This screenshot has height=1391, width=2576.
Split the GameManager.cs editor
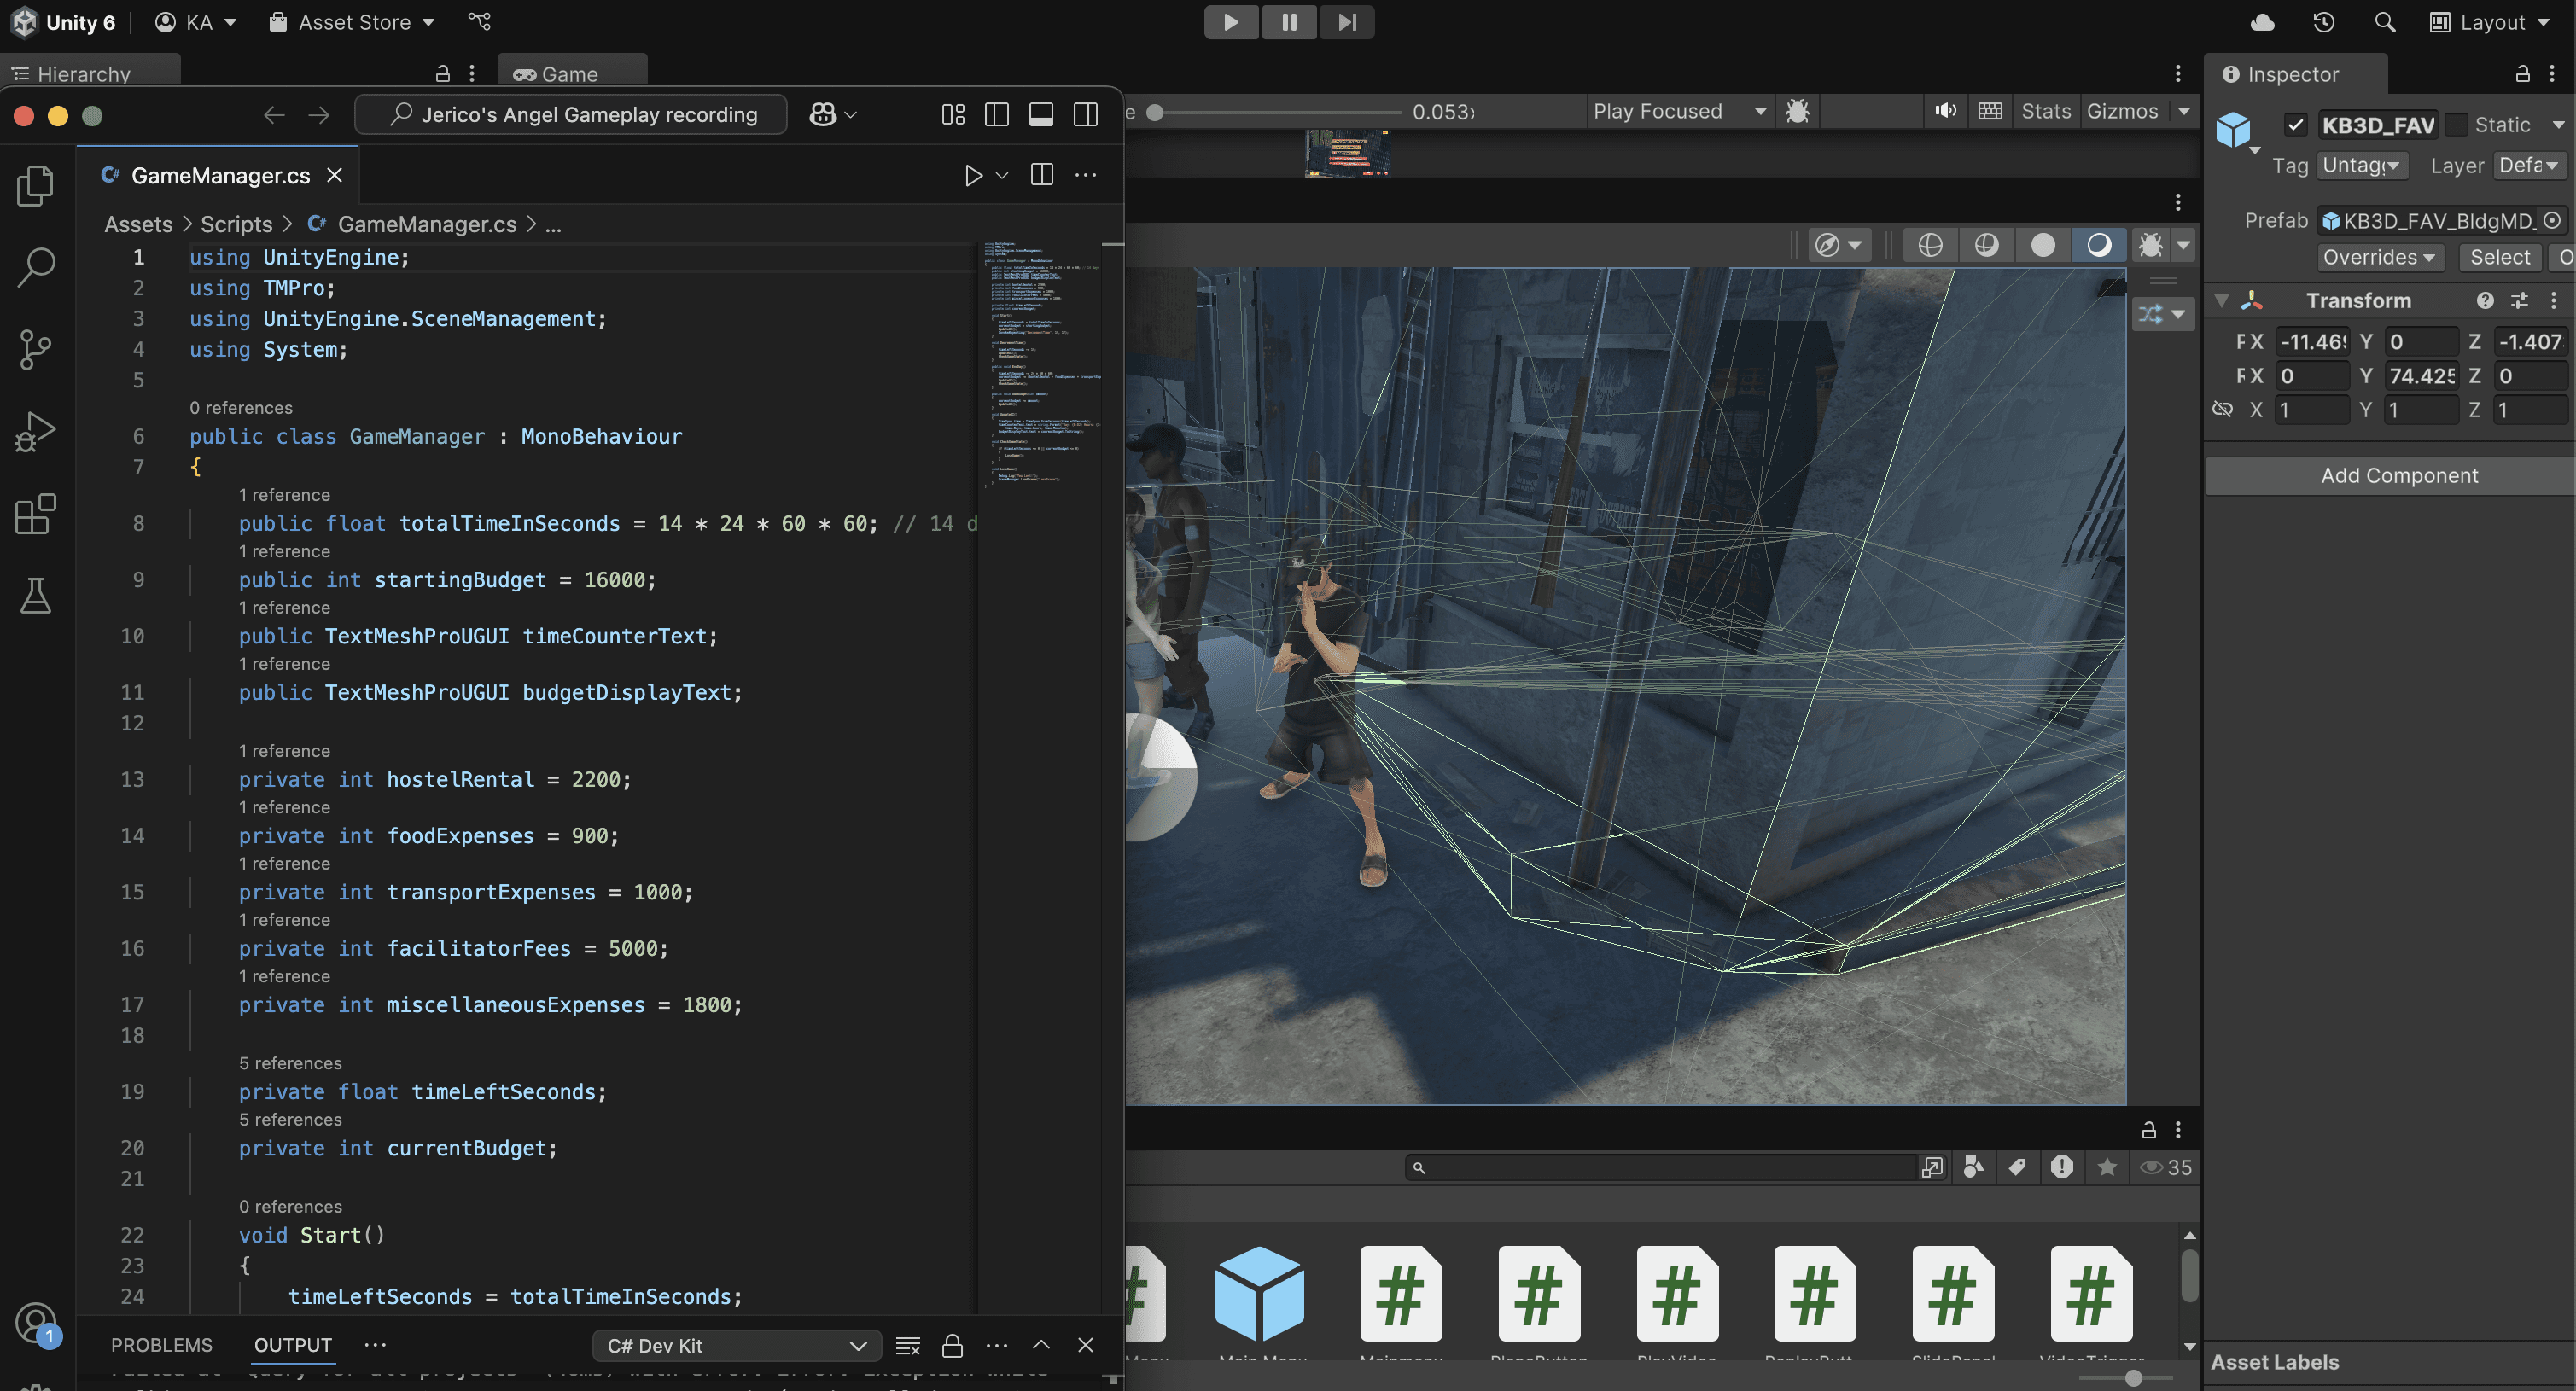(x=1042, y=175)
